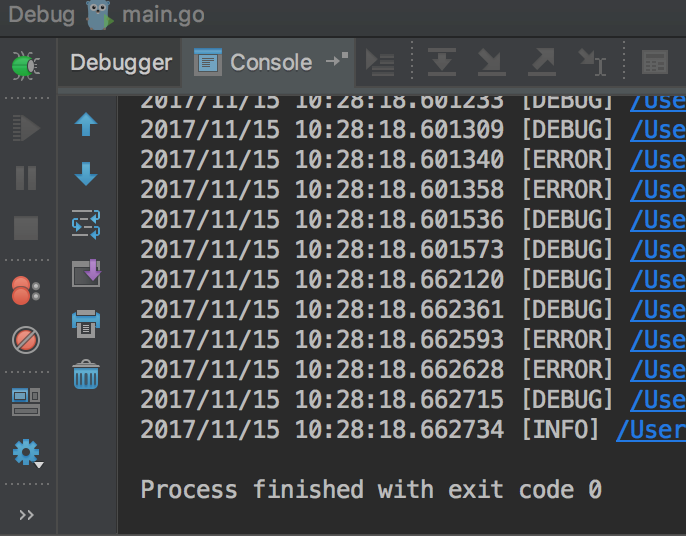Open the debug settings gear dropdown

25,453
